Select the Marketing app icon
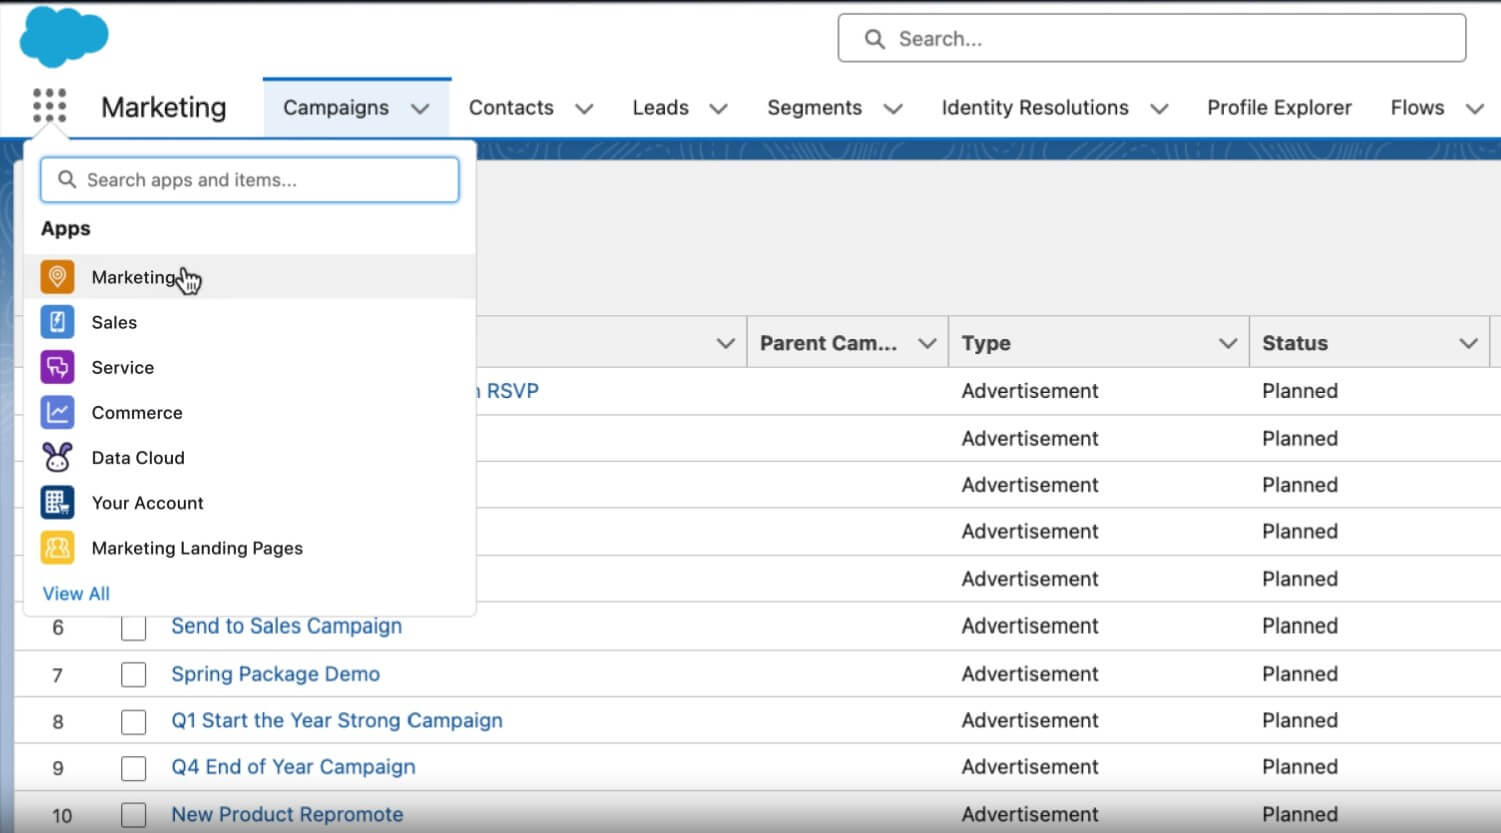 pos(57,277)
